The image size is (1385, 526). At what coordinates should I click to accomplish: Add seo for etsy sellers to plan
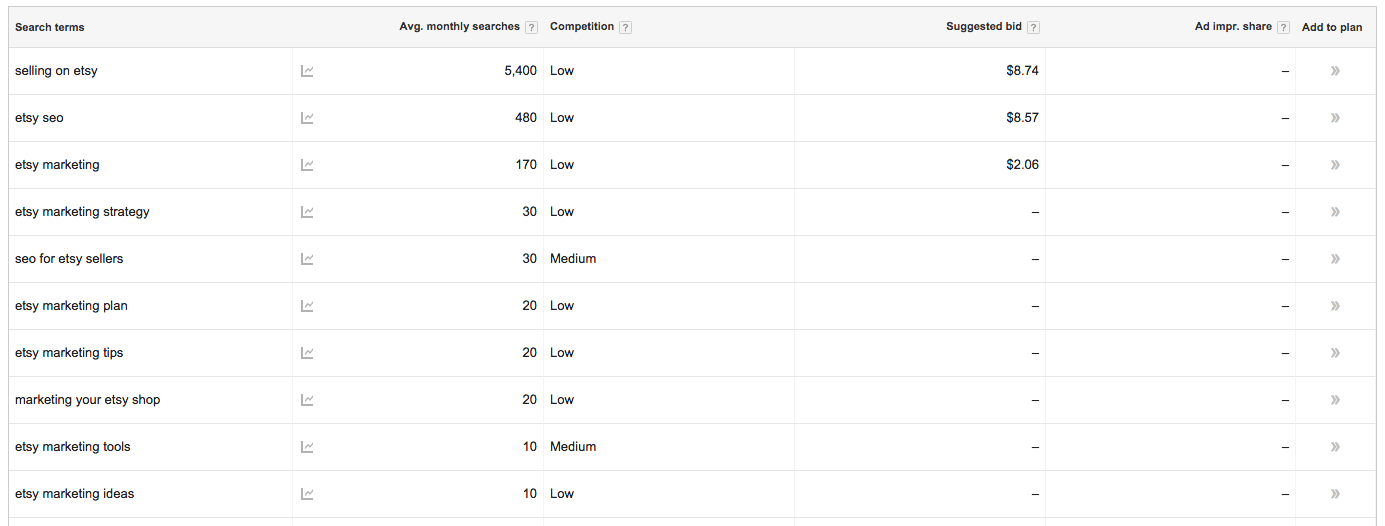point(1335,259)
